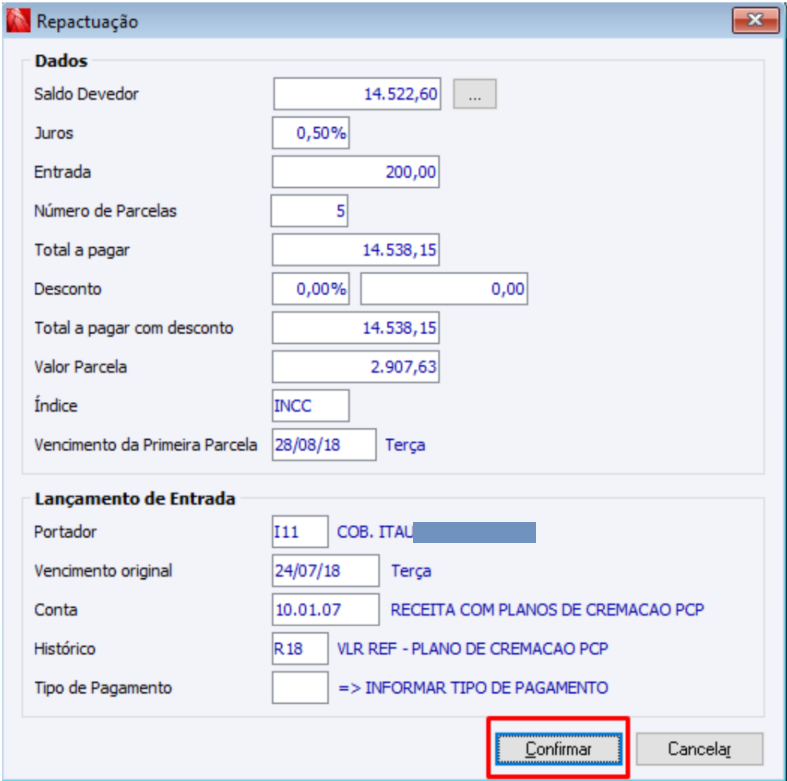787x781 pixels.
Task: Edit Vencimento da Primeira Parcela date 28/08/18
Action: (324, 445)
